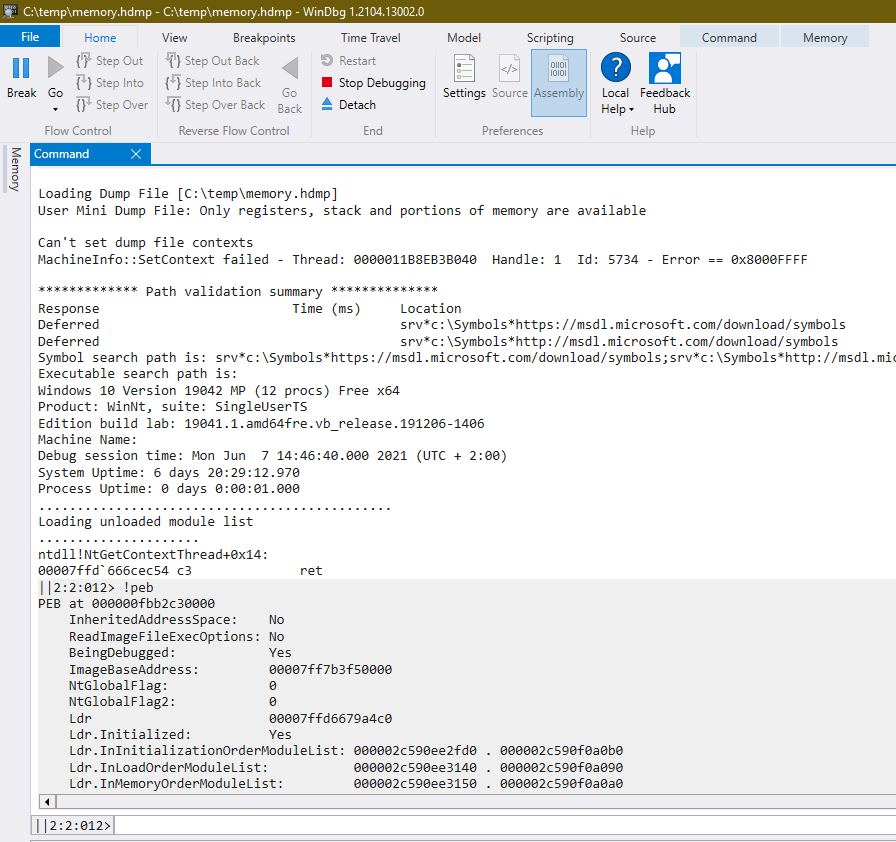Image resolution: width=896 pixels, height=842 pixels.
Task: Switch to the View ribbon tab
Action: pyautogui.click(x=174, y=38)
